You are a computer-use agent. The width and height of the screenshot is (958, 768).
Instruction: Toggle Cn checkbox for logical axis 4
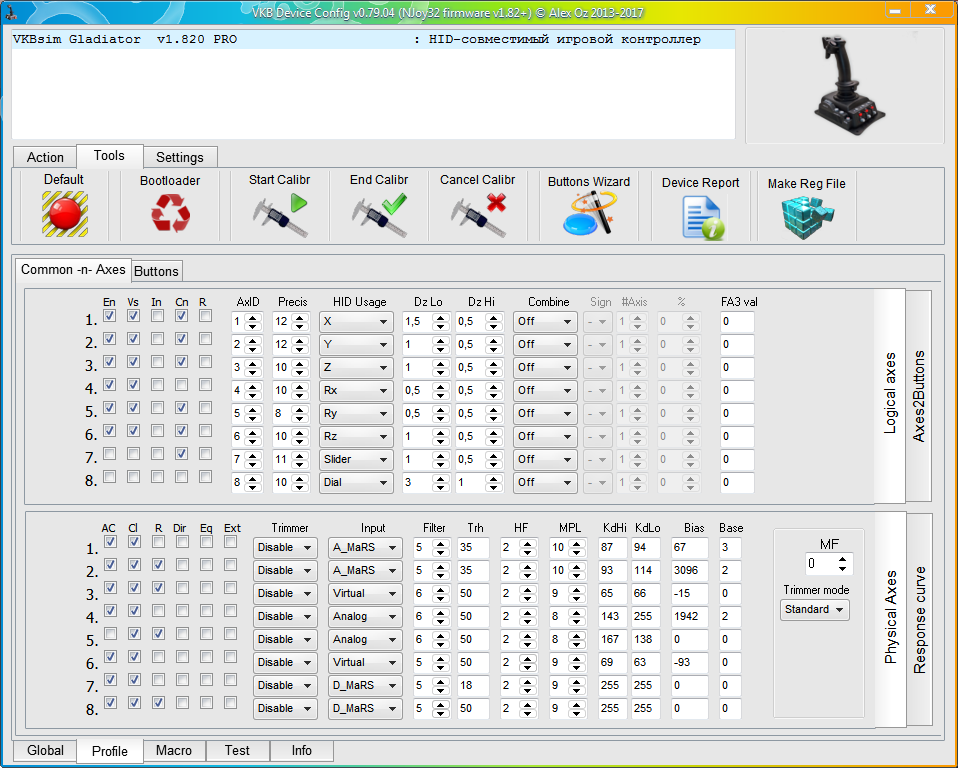(x=181, y=385)
